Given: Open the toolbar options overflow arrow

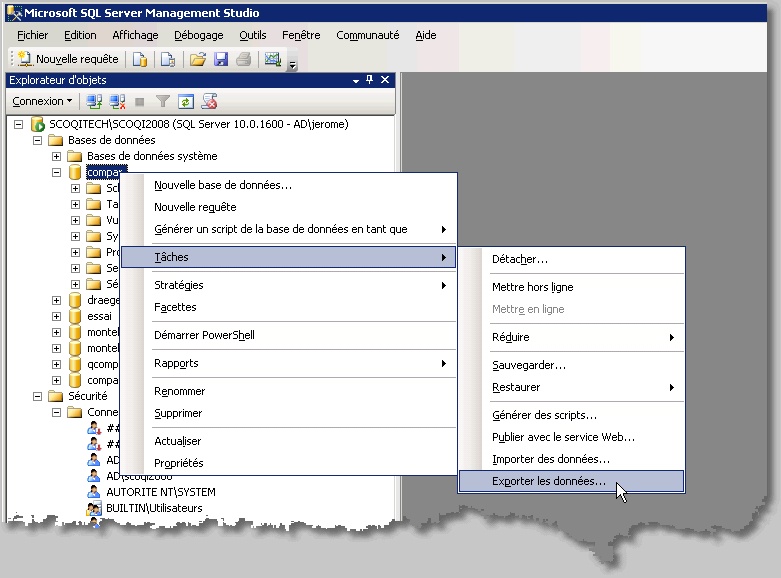Looking at the screenshot, I should 292,64.
